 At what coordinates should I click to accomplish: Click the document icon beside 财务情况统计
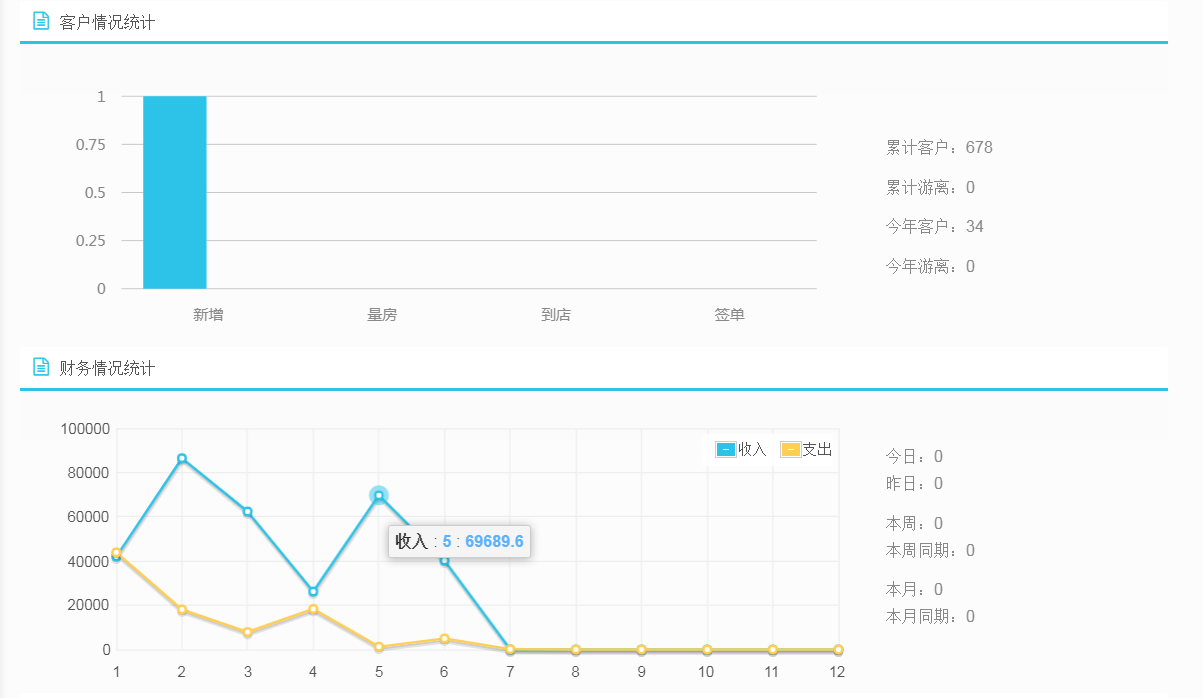pyautogui.click(x=39, y=366)
